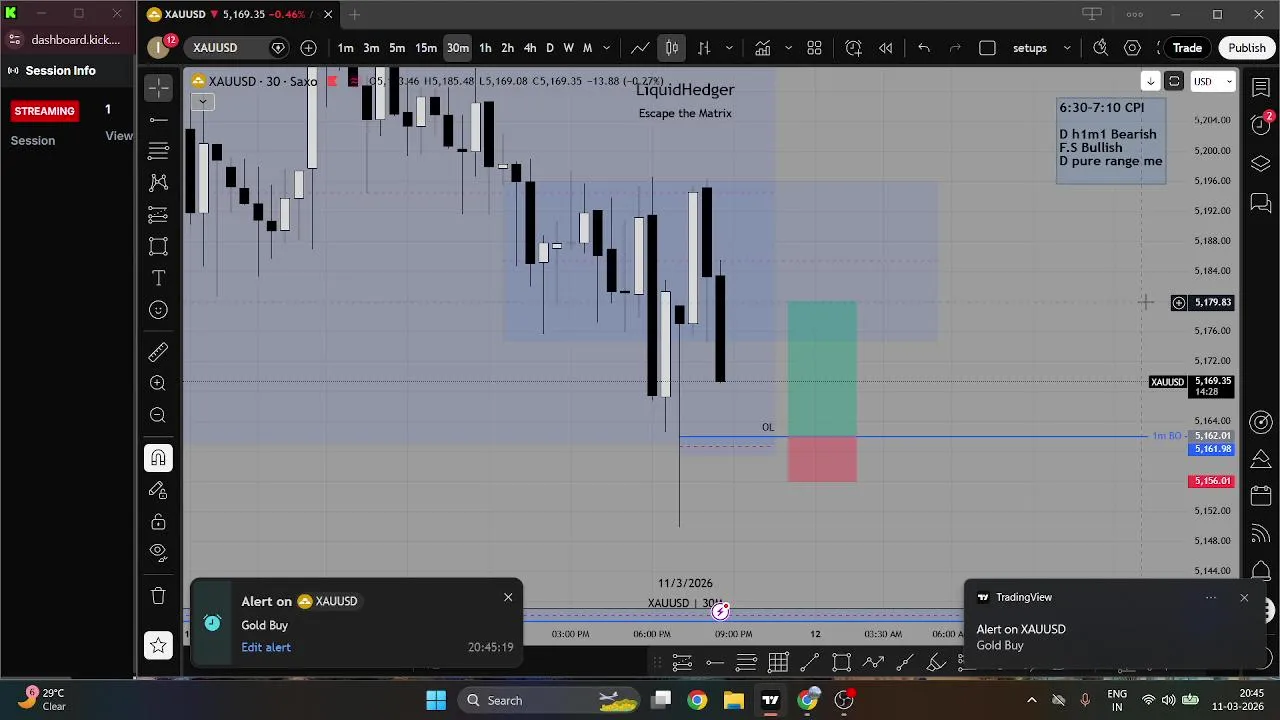Click the Zoom Out tool
The image size is (1280, 720).
pyautogui.click(x=158, y=415)
